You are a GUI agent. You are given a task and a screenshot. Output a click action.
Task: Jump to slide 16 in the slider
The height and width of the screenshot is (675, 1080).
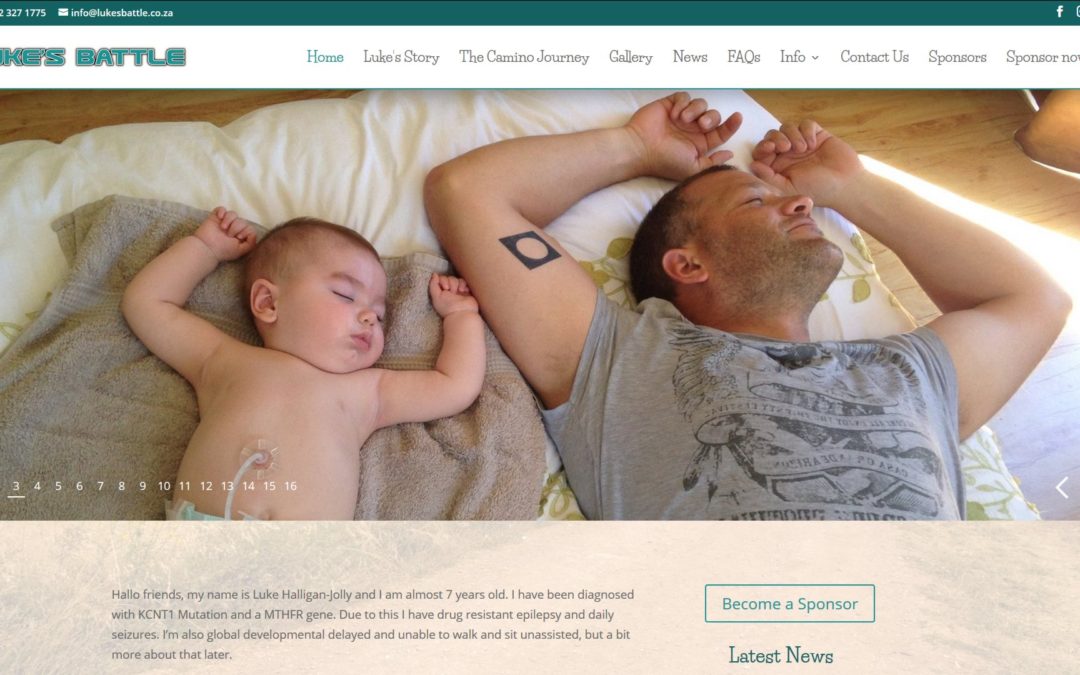point(291,486)
